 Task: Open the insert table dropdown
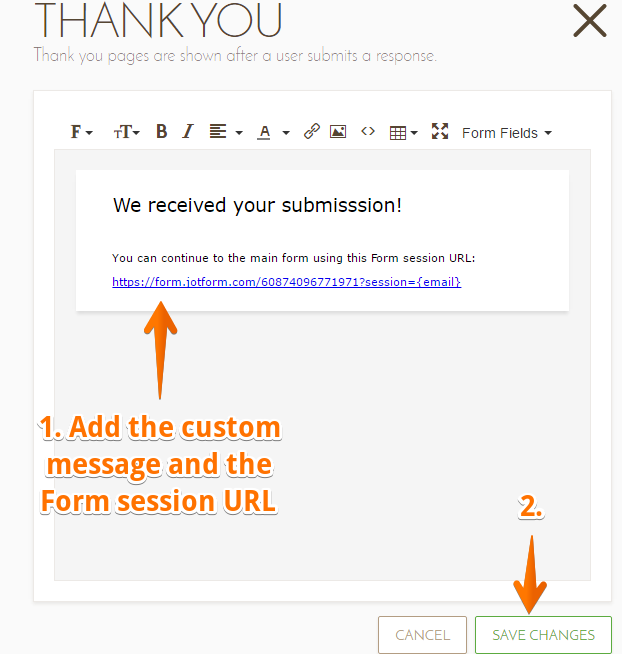click(x=403, y=132)
